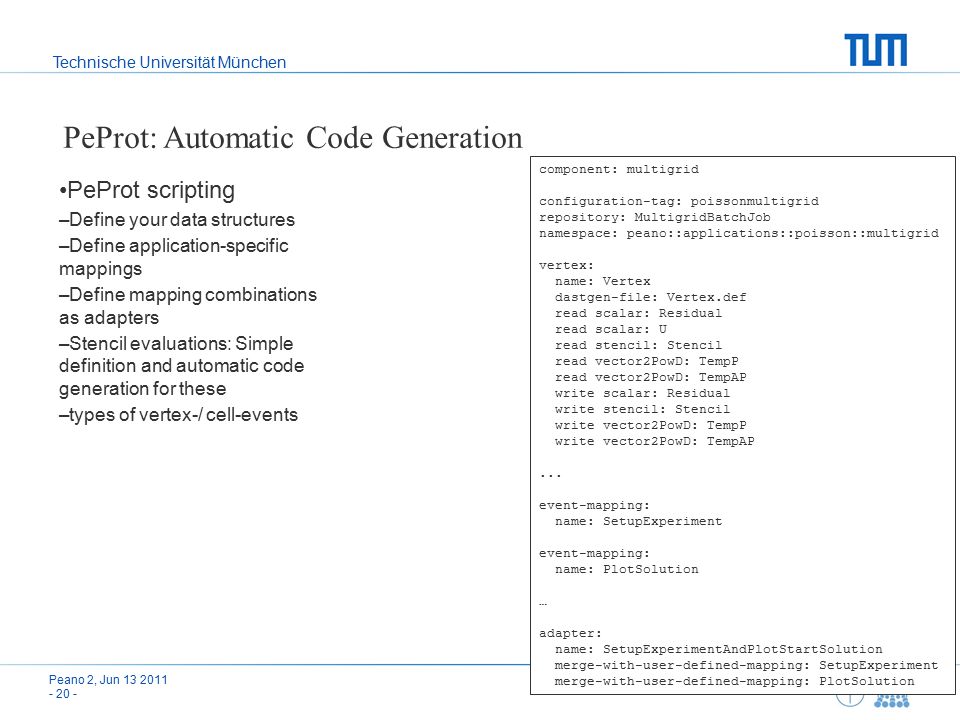Click the 'namespace: peano::applications::poisson::multigrid' line

tap(739, 233)
